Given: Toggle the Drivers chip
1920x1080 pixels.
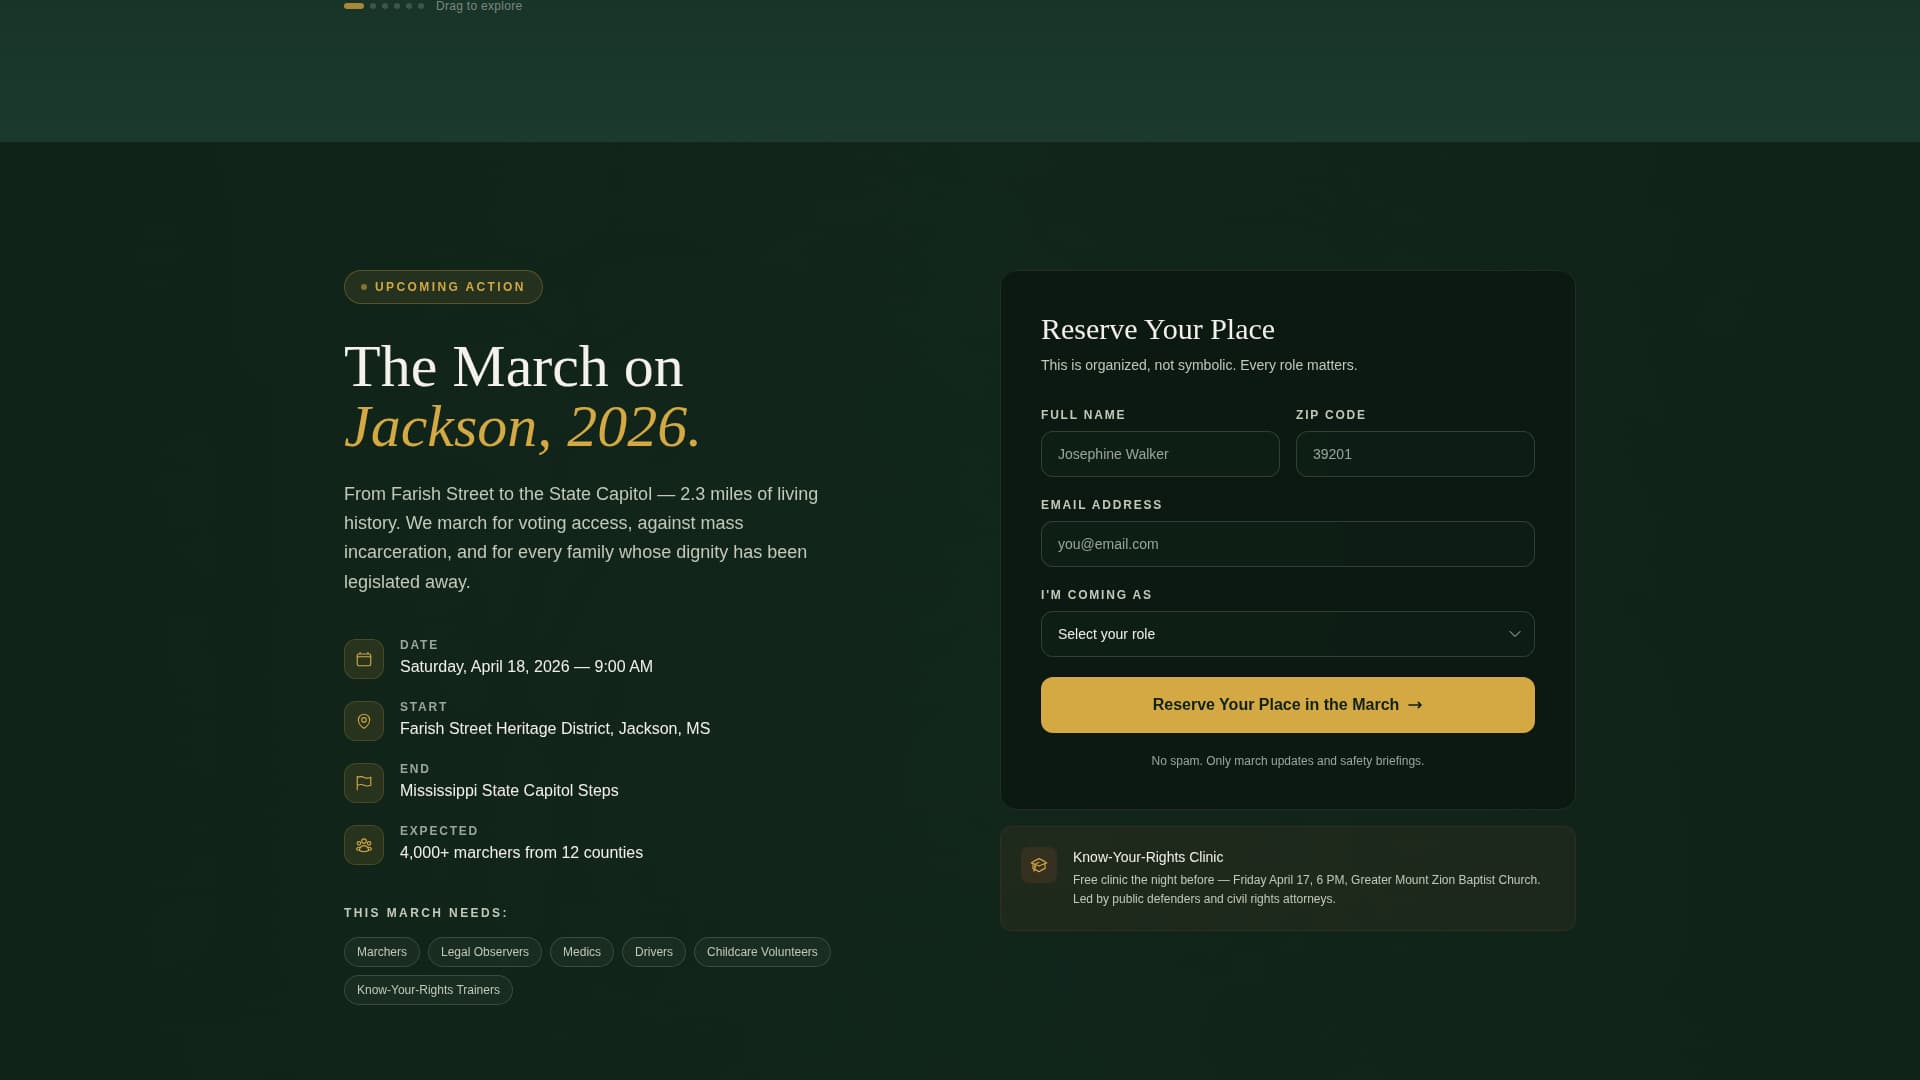Looking at the screenshot, I should coord(653,951).
